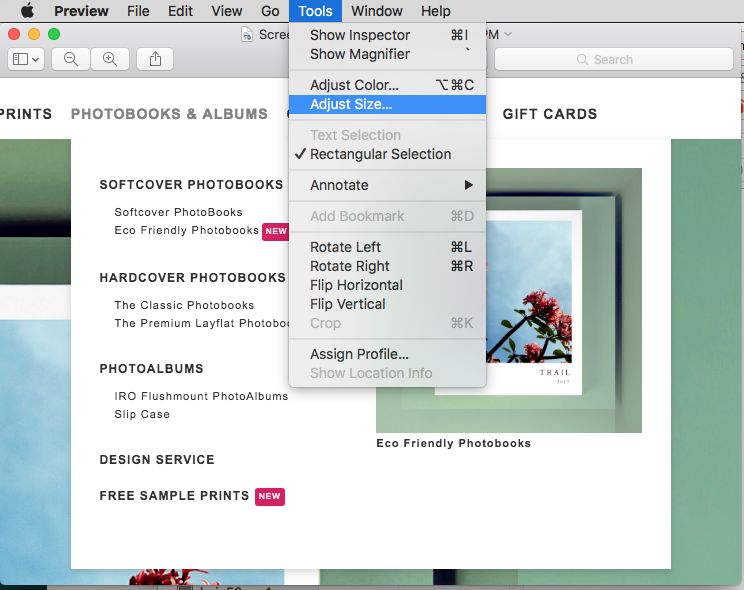Screen dimensions: 744x590
Task: Open the Preview application menu
Action: [81, 11]
